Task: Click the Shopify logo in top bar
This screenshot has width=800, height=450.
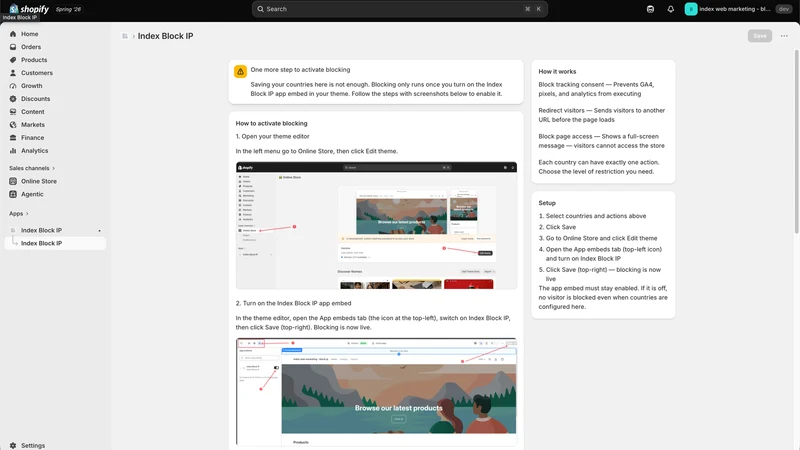Action: click(29, 9)
